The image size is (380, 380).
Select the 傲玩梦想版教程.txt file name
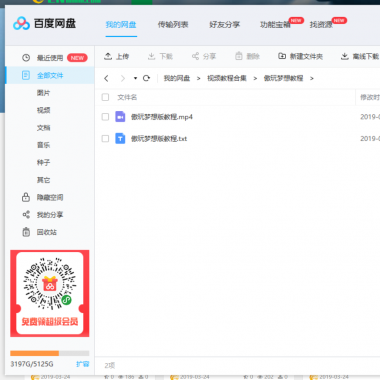159,139
